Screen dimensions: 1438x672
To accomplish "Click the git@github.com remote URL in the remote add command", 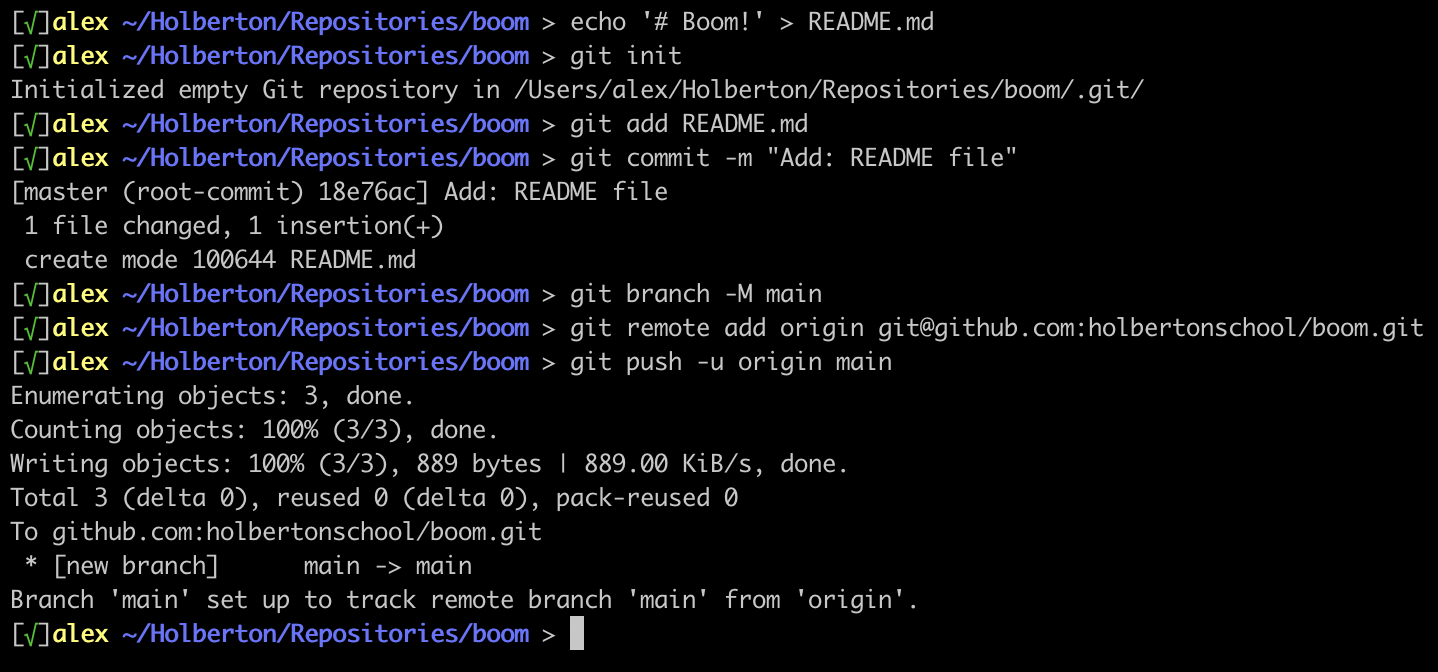I will click(x=1150, y=328).
